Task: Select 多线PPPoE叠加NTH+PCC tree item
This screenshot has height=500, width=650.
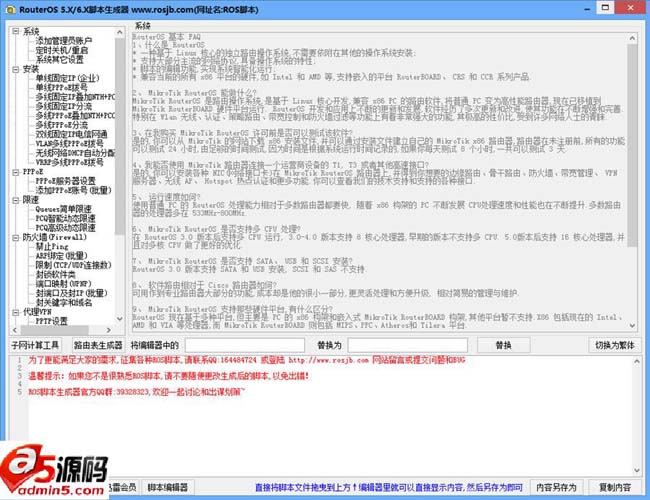Action: [x=75, y=115]
